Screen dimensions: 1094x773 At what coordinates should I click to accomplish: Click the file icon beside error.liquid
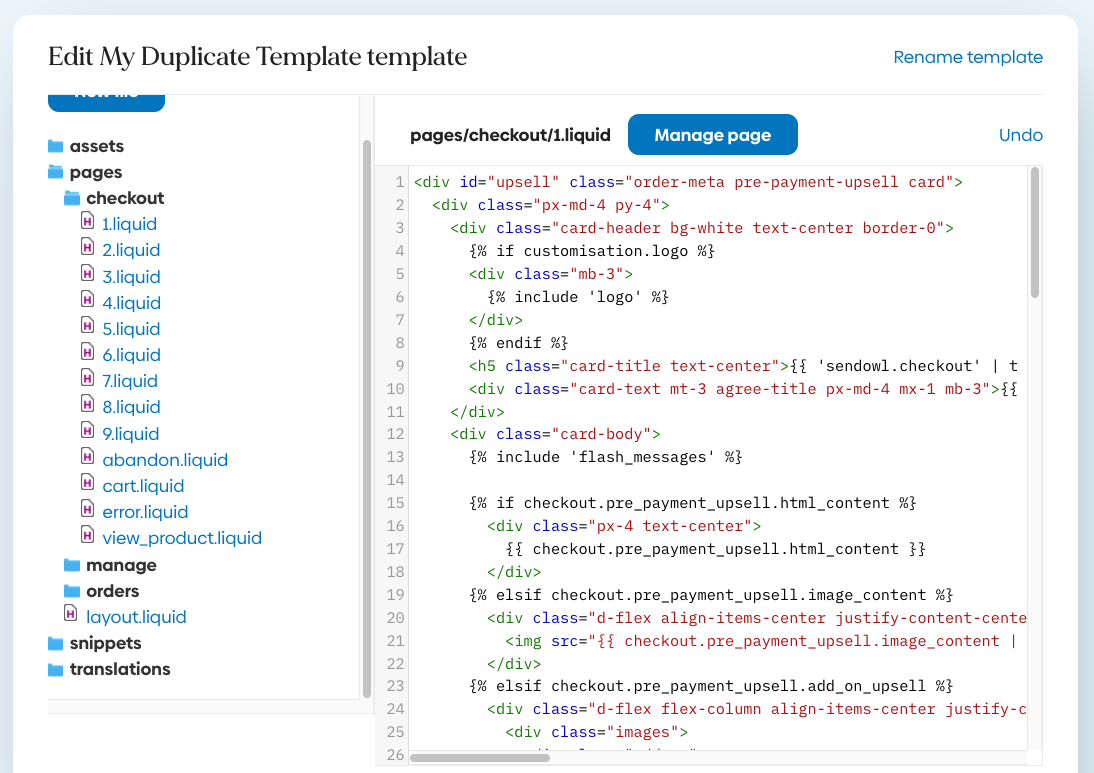tap(87, 509)
